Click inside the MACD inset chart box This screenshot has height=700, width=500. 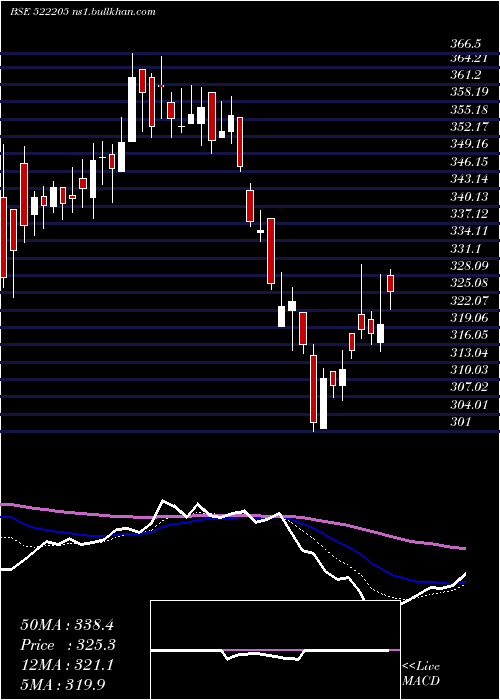pyautogui.click(x=275, y=650)
